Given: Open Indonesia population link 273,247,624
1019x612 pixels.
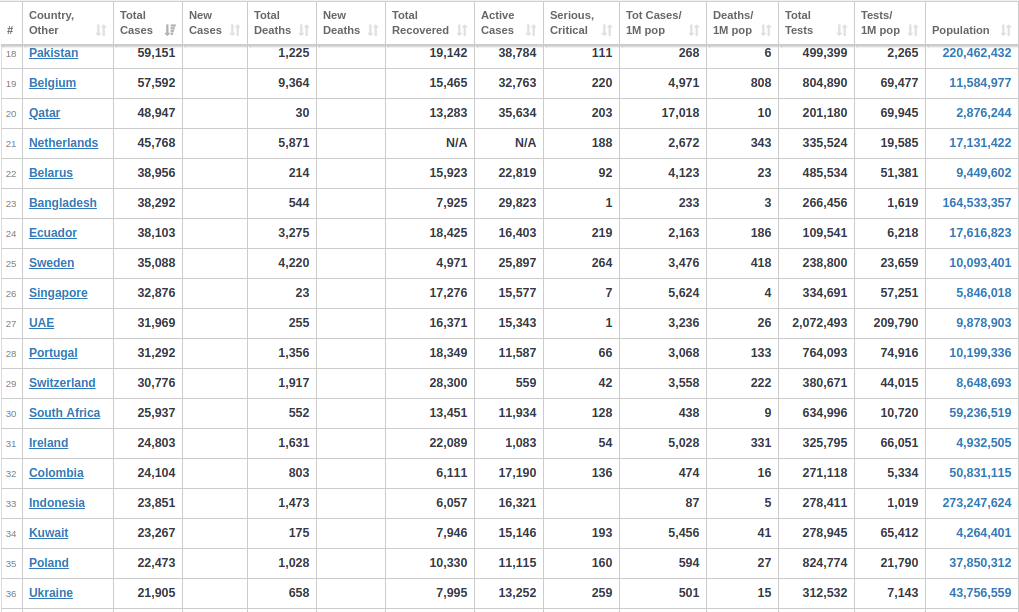Looking at the screenshot, I should tap(977, 503).
